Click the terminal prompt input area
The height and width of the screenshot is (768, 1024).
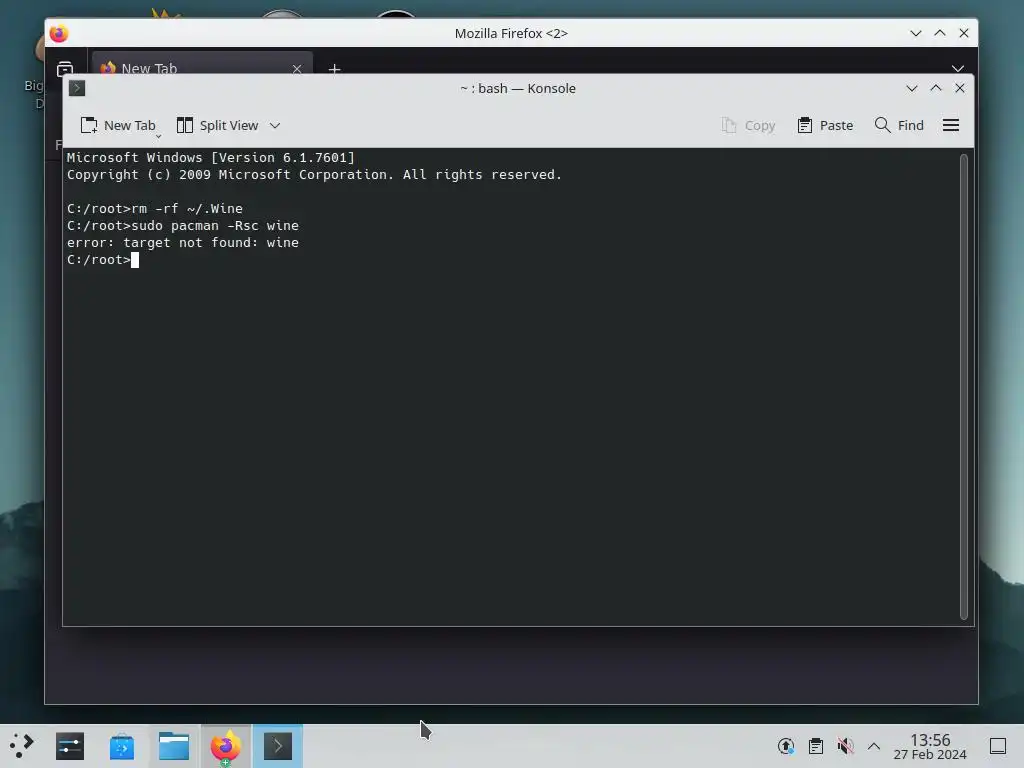pyautogui.click(x=135, y=260)
